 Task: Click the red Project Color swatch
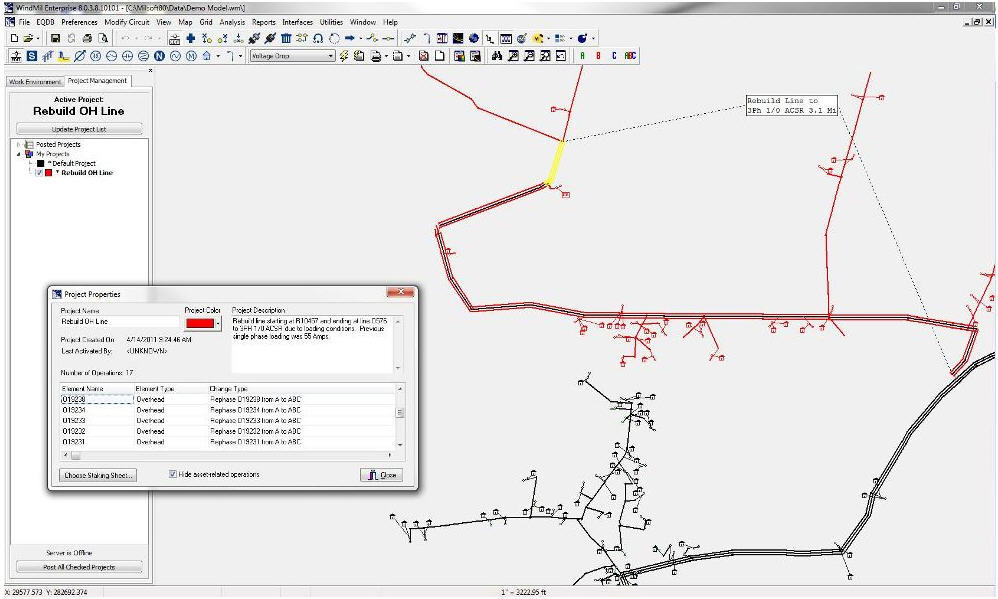pos(200,323)
